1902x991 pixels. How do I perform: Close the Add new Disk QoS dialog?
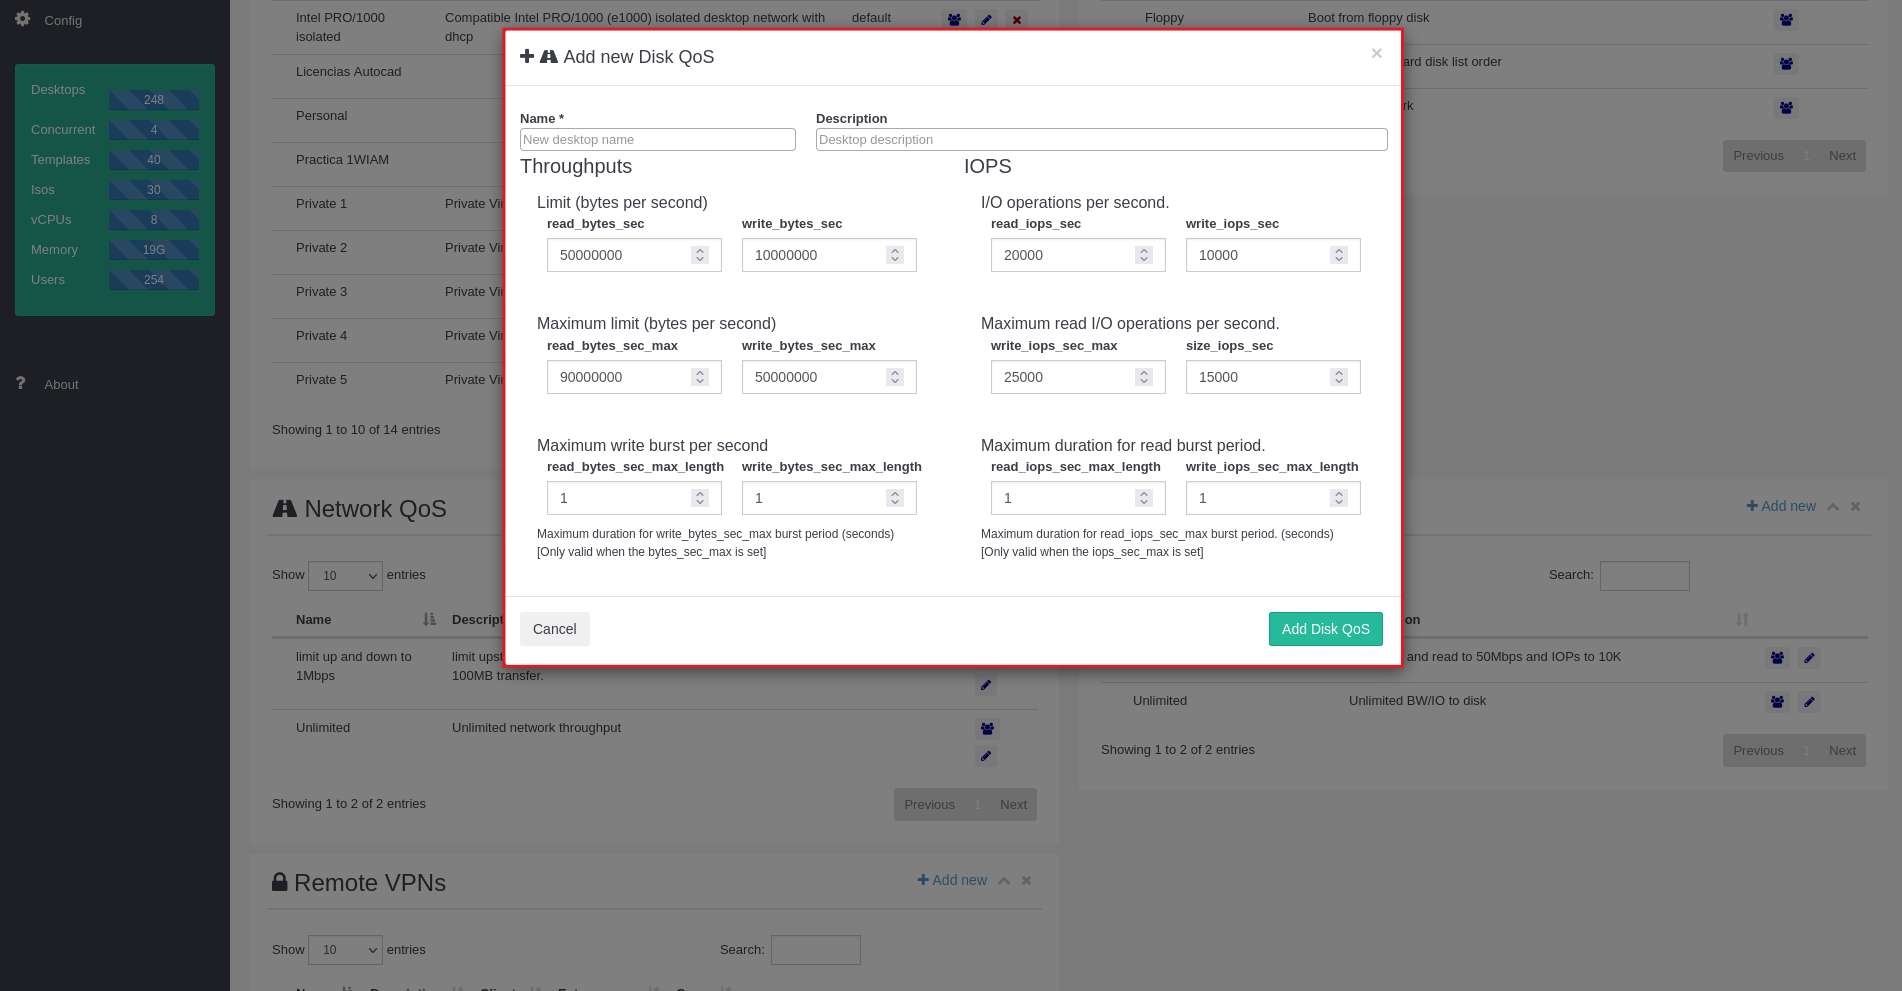pyautogui.click(x=1376, y=54)
